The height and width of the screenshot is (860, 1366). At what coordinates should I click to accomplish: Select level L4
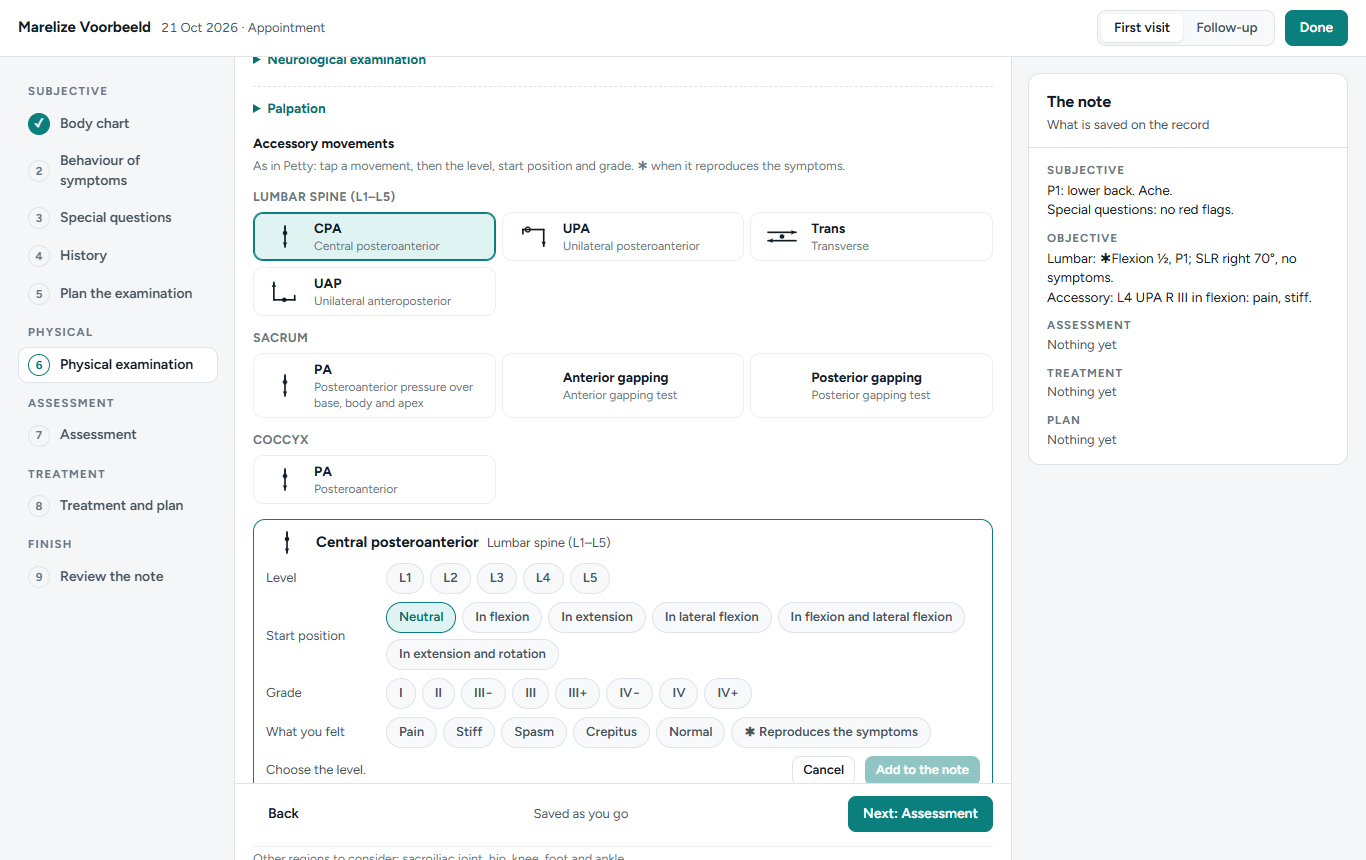pyautogui.click(x=543, y=578)
